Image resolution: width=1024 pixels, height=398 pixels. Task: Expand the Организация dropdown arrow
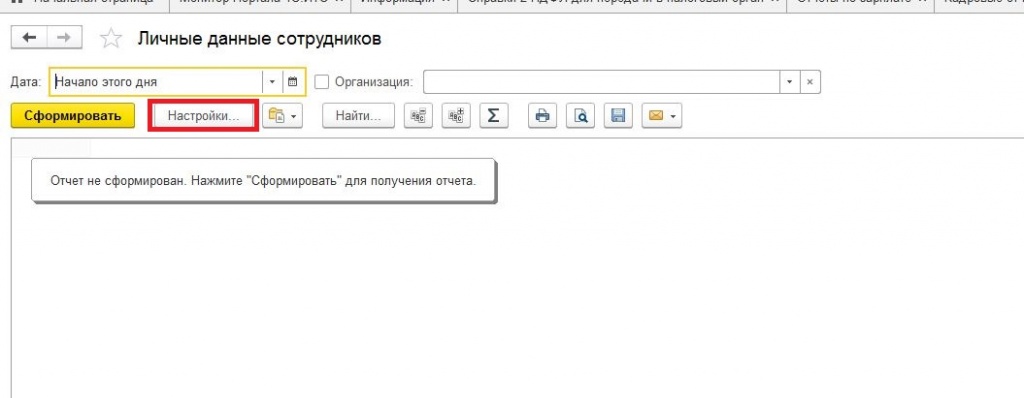790,82
